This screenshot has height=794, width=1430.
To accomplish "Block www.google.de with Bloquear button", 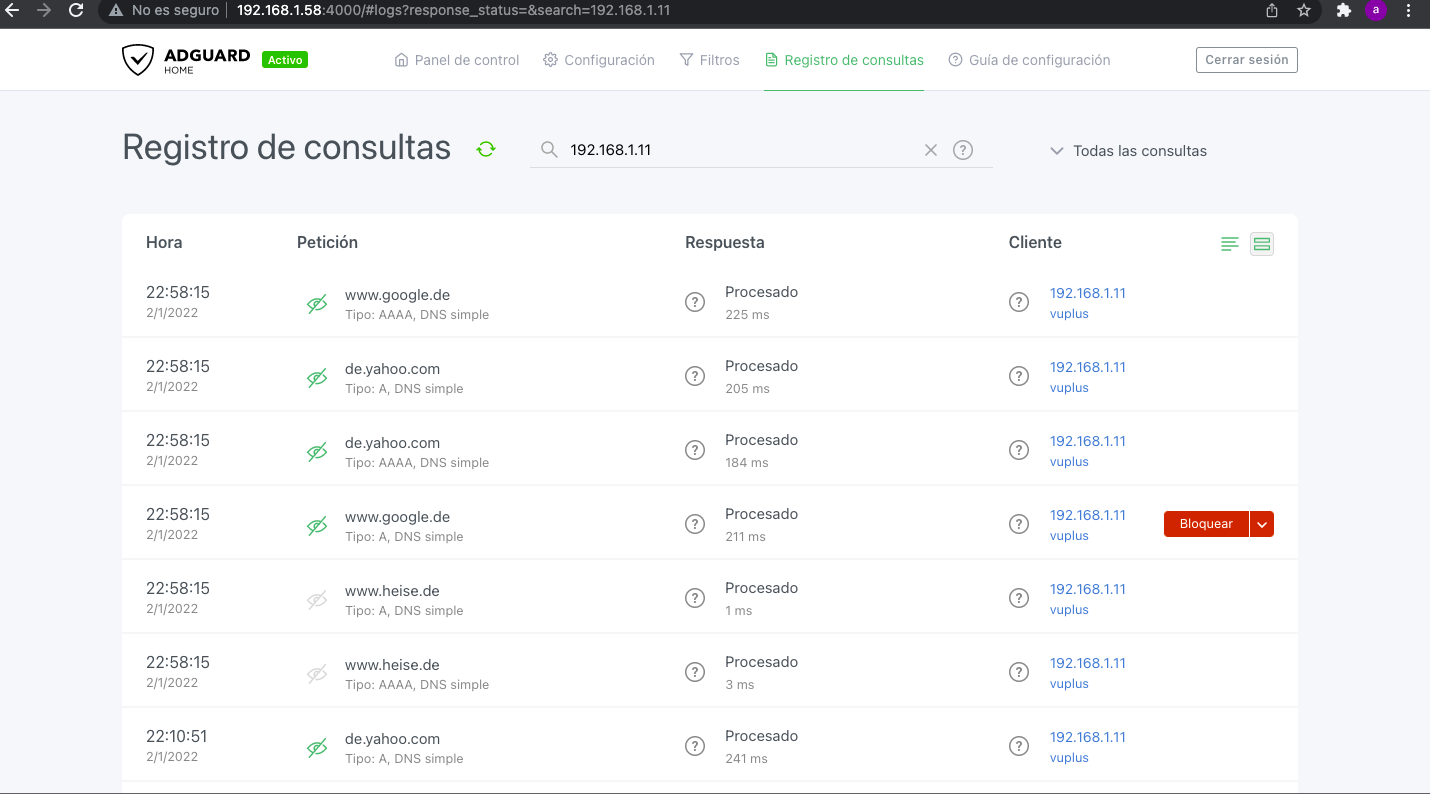I will [1206, 524].
